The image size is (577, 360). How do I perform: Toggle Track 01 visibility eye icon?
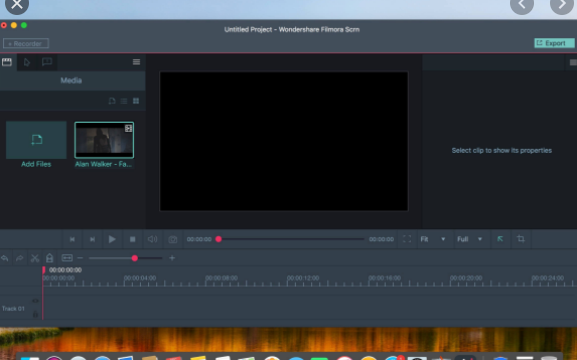35,301
